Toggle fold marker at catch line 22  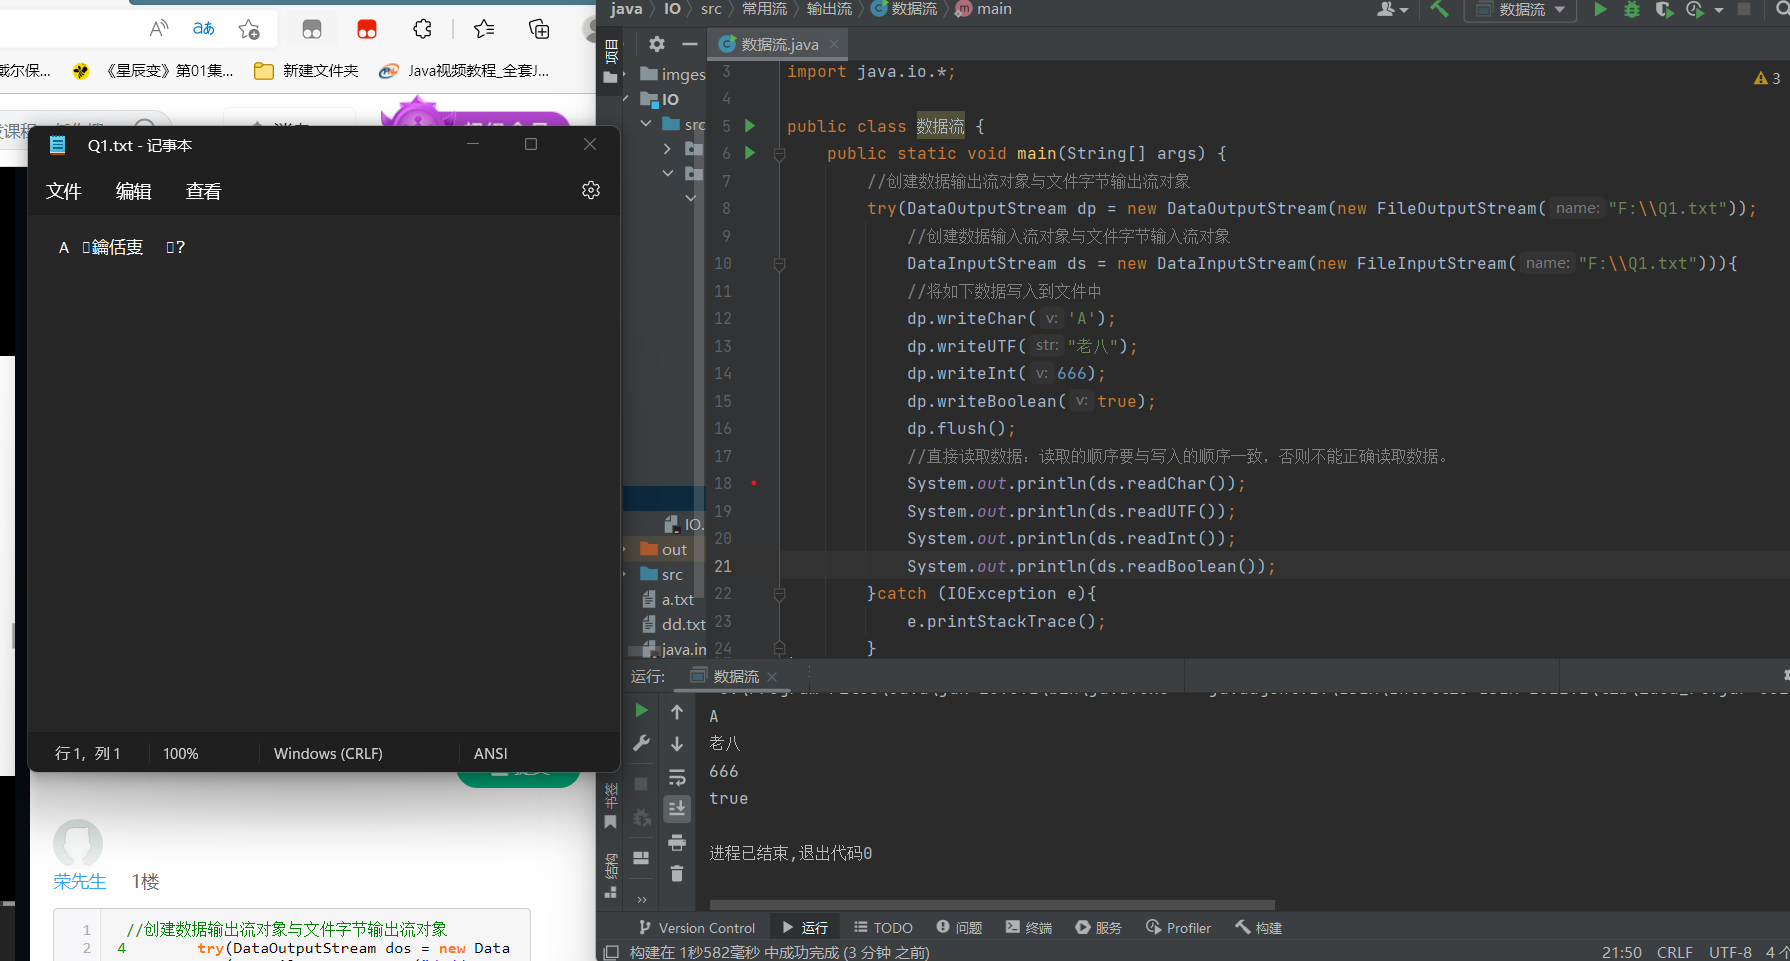click(780, 594)
